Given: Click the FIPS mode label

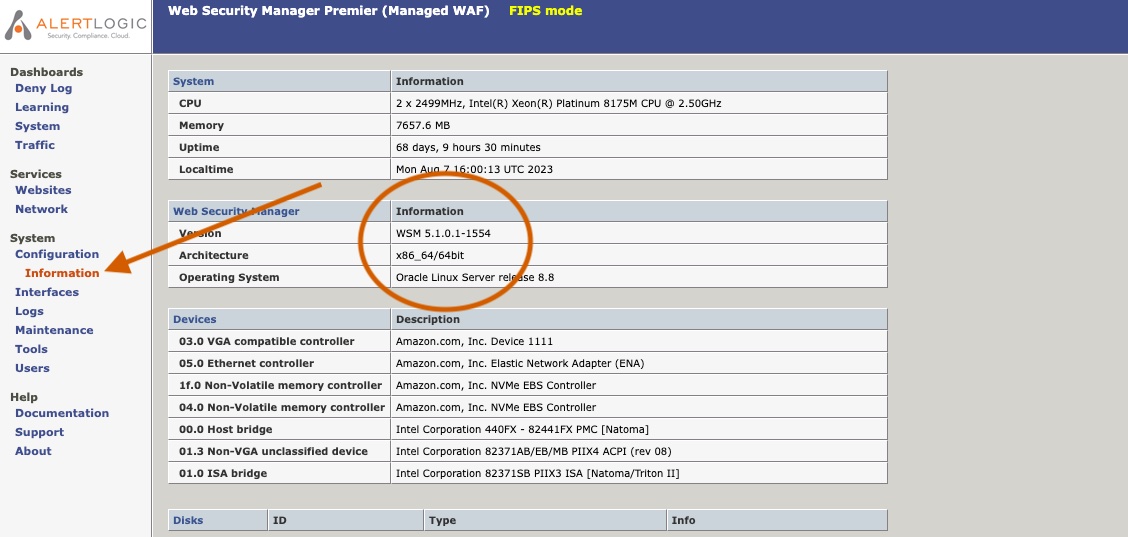Looking at the screenshot, I should point(545,11).
